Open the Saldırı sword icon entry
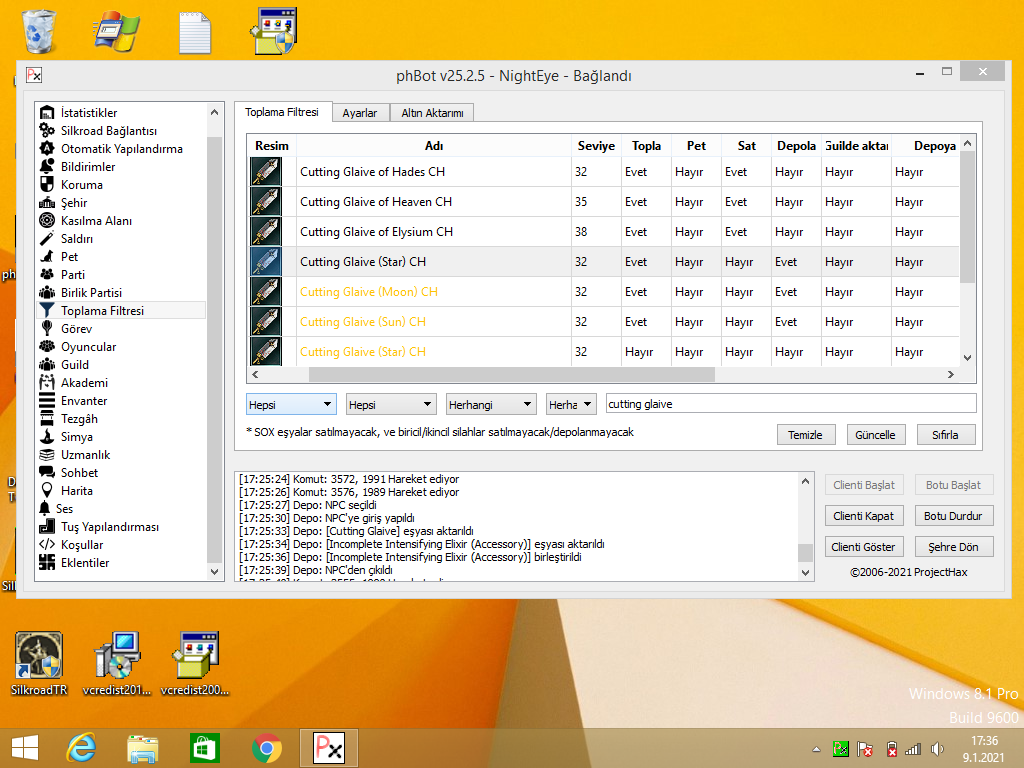 pyautogui.click(x=47, y=239)
